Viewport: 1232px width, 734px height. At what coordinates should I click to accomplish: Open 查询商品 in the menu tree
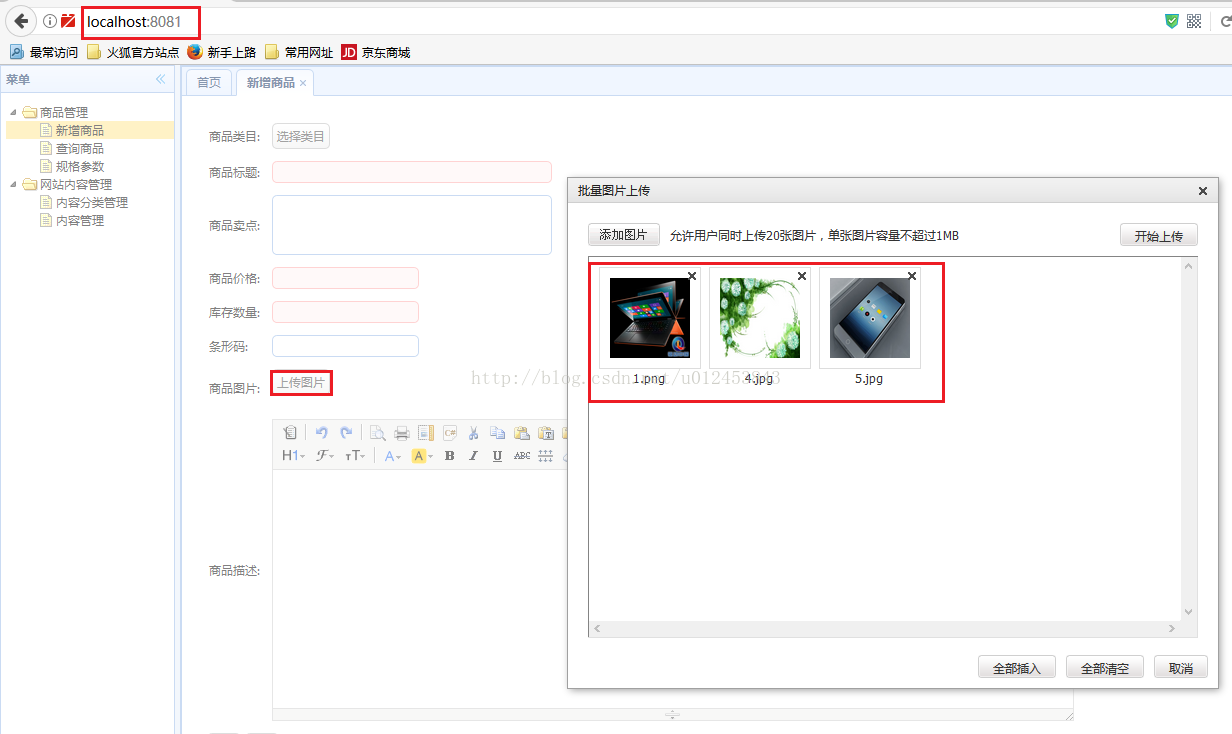[x=80, y=148]
